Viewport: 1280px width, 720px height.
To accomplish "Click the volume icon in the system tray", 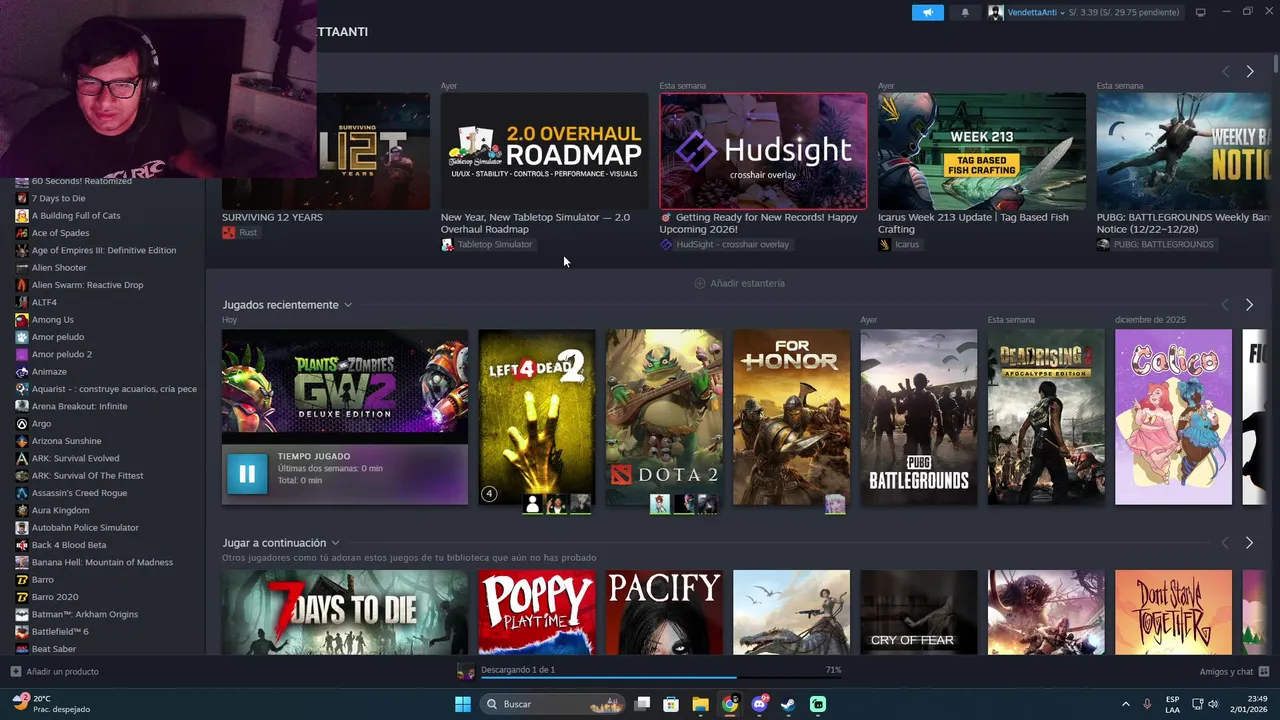I will (1213, 704).
